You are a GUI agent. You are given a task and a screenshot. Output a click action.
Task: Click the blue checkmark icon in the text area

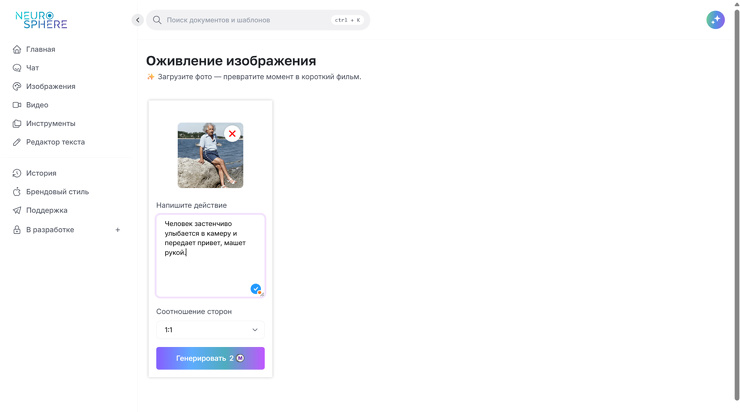pos(256,289)
